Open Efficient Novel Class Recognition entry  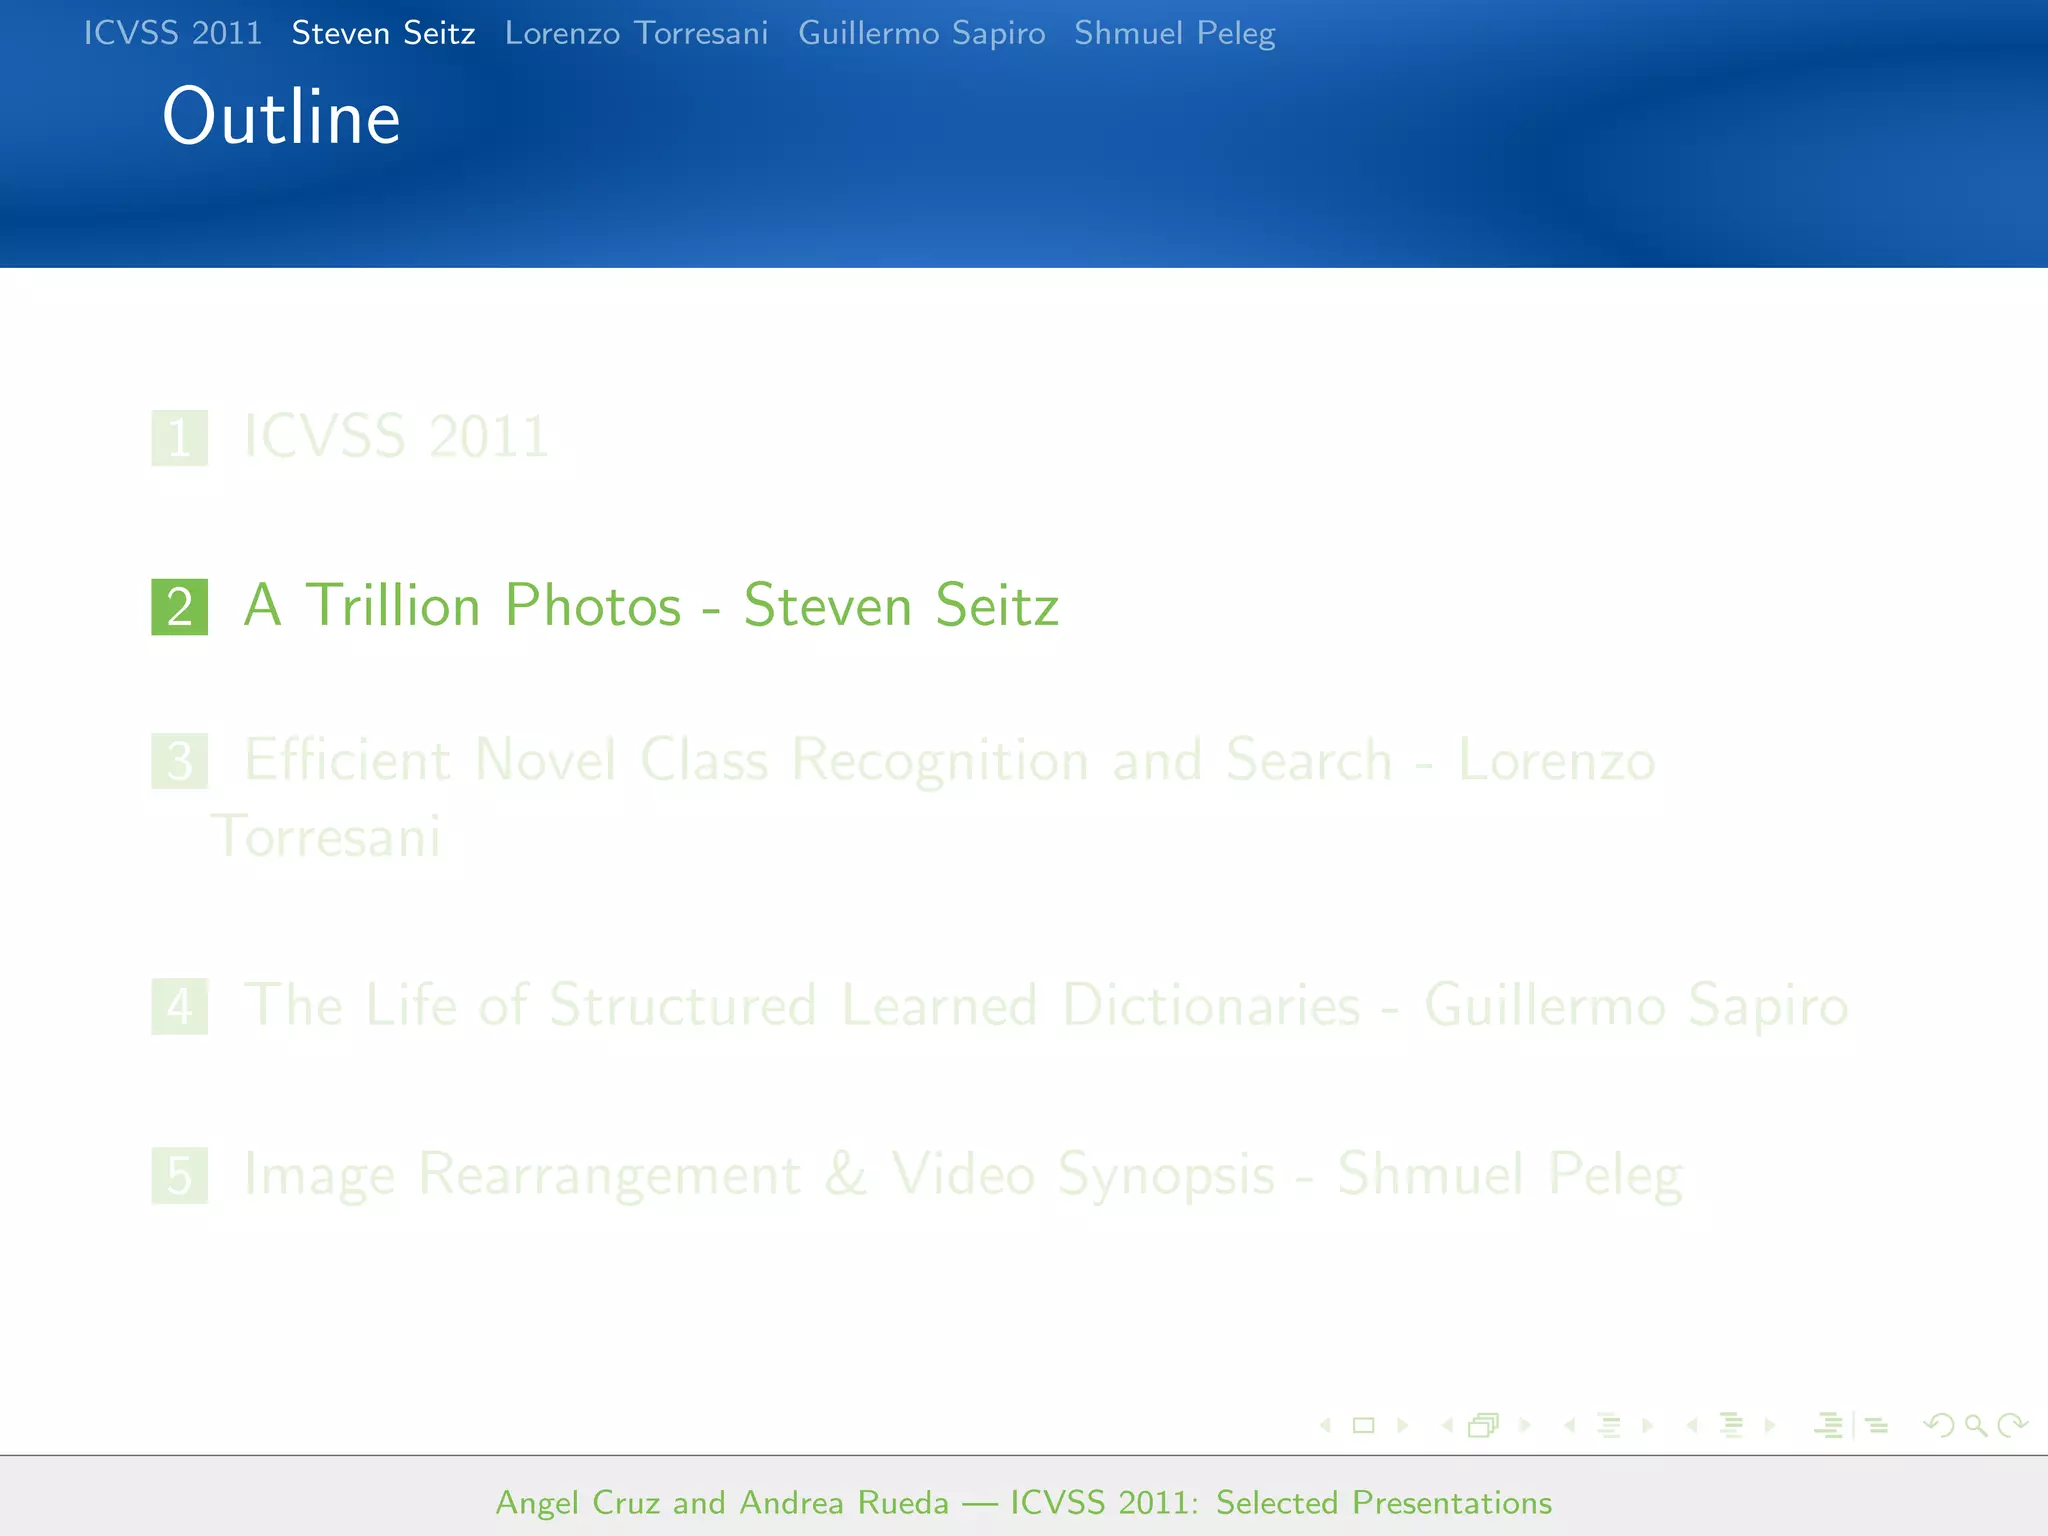point(932,797)
